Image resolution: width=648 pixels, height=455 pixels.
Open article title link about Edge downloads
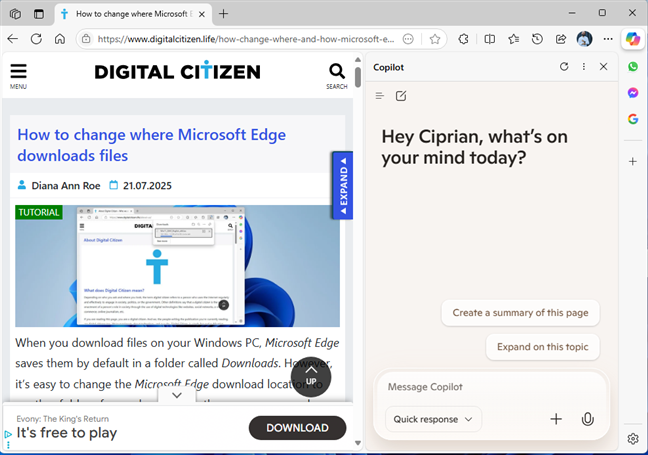click(x=151, y=145)
